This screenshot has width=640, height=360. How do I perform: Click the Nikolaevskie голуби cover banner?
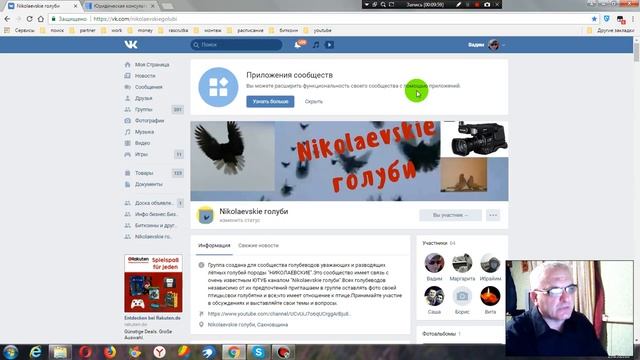(349, 161)
